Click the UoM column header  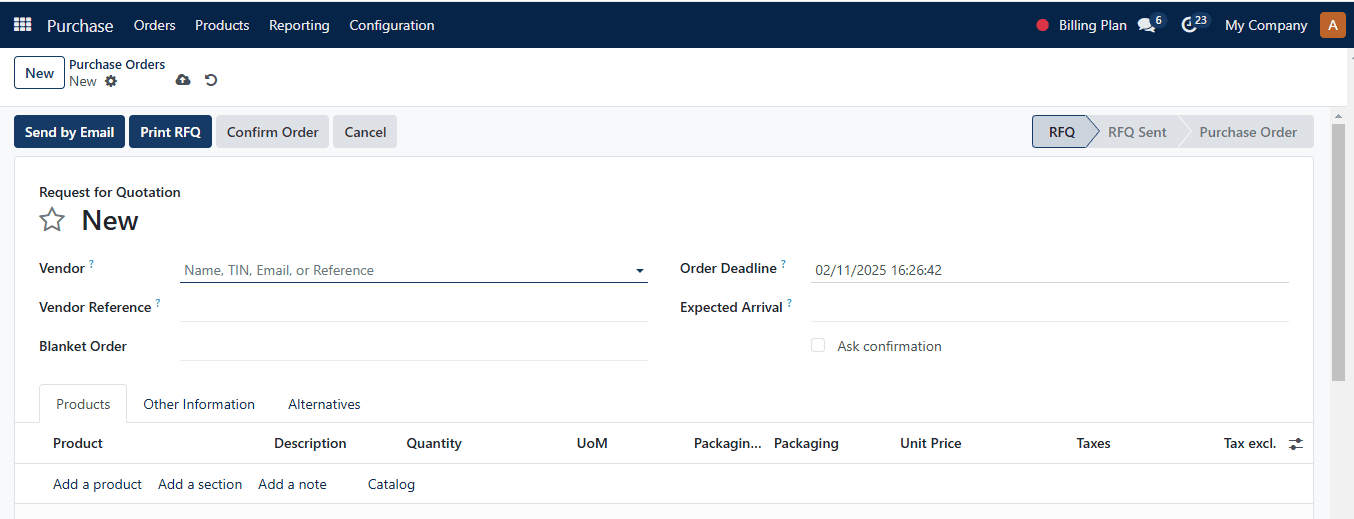click(592, 443)
